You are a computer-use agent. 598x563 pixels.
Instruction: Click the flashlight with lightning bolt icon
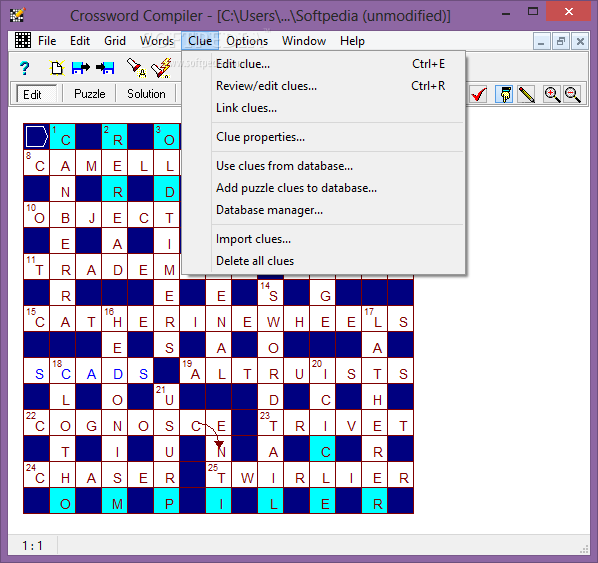pos(161,68)
